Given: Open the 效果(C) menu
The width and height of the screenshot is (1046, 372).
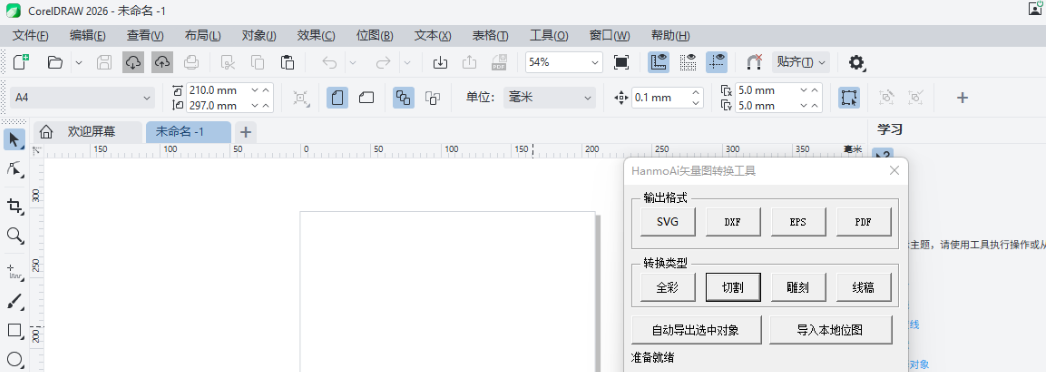Looking at the screenshot, I should (316, 35).
